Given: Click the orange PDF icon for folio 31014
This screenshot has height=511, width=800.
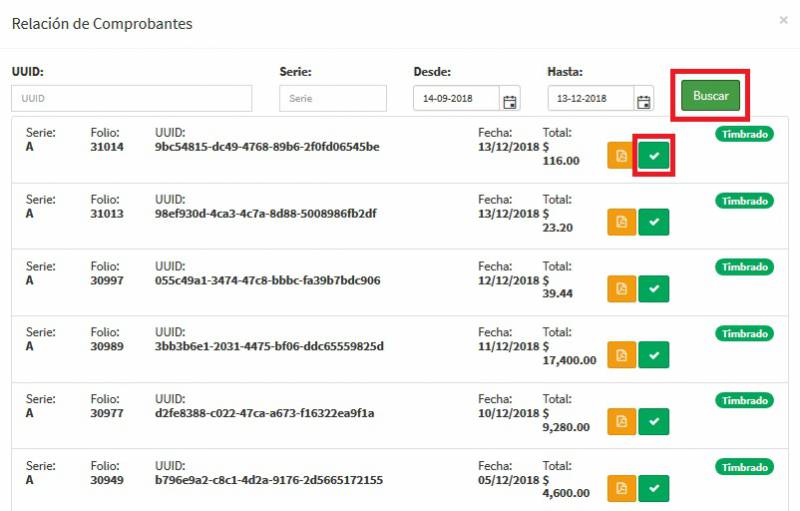Looking at the screenshot, I should point(621,156).
